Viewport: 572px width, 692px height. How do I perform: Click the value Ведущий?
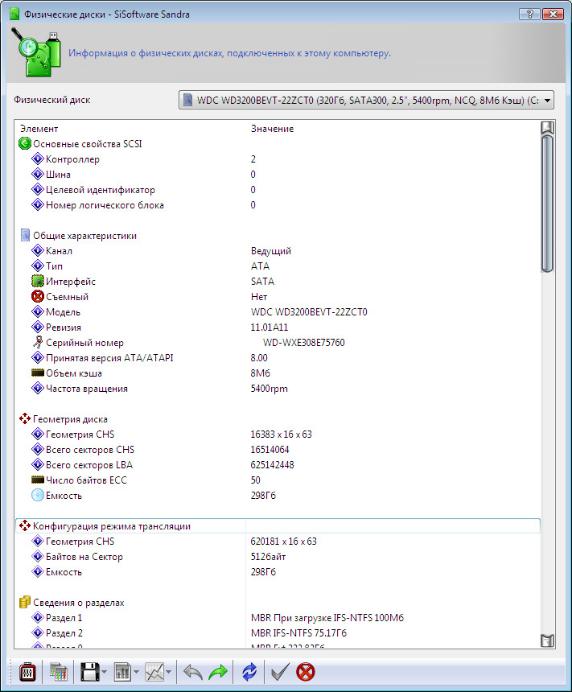(271, 251)
